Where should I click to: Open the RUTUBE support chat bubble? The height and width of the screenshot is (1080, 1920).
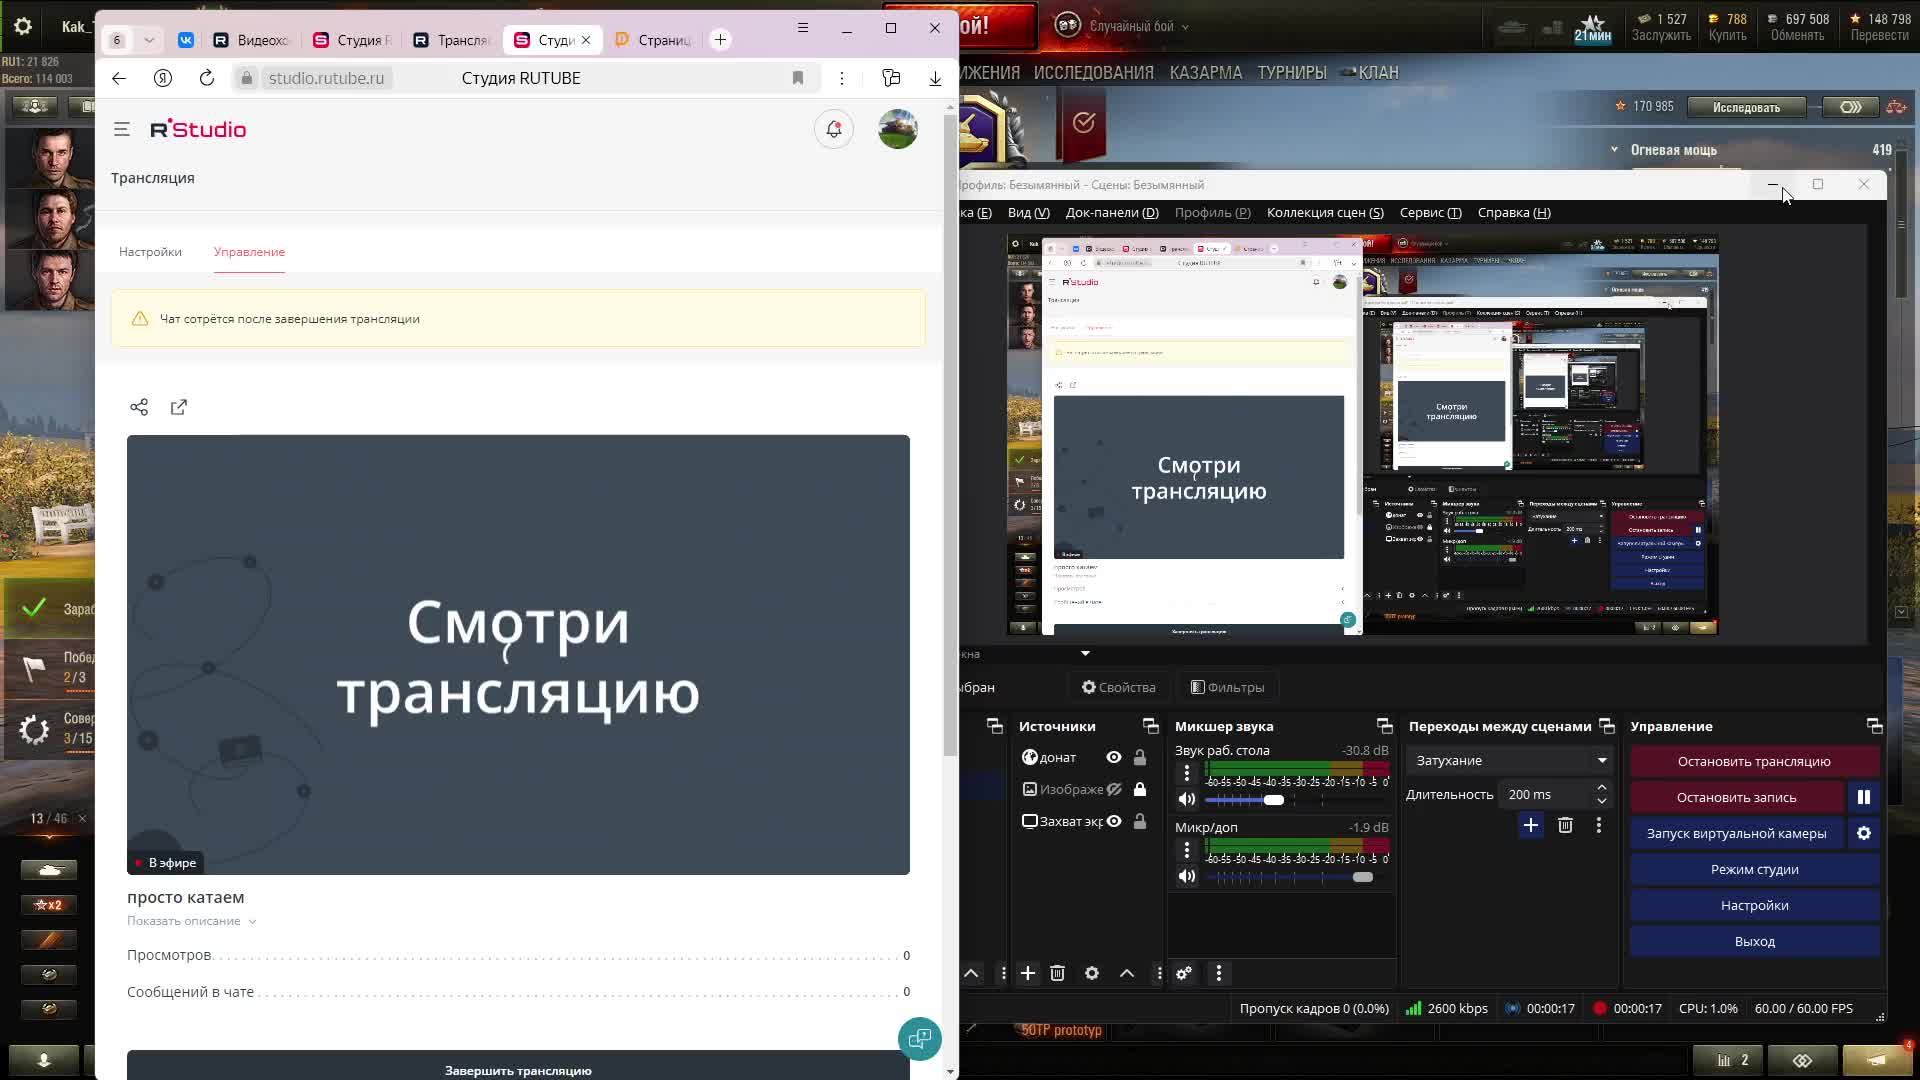point(920,1039)
